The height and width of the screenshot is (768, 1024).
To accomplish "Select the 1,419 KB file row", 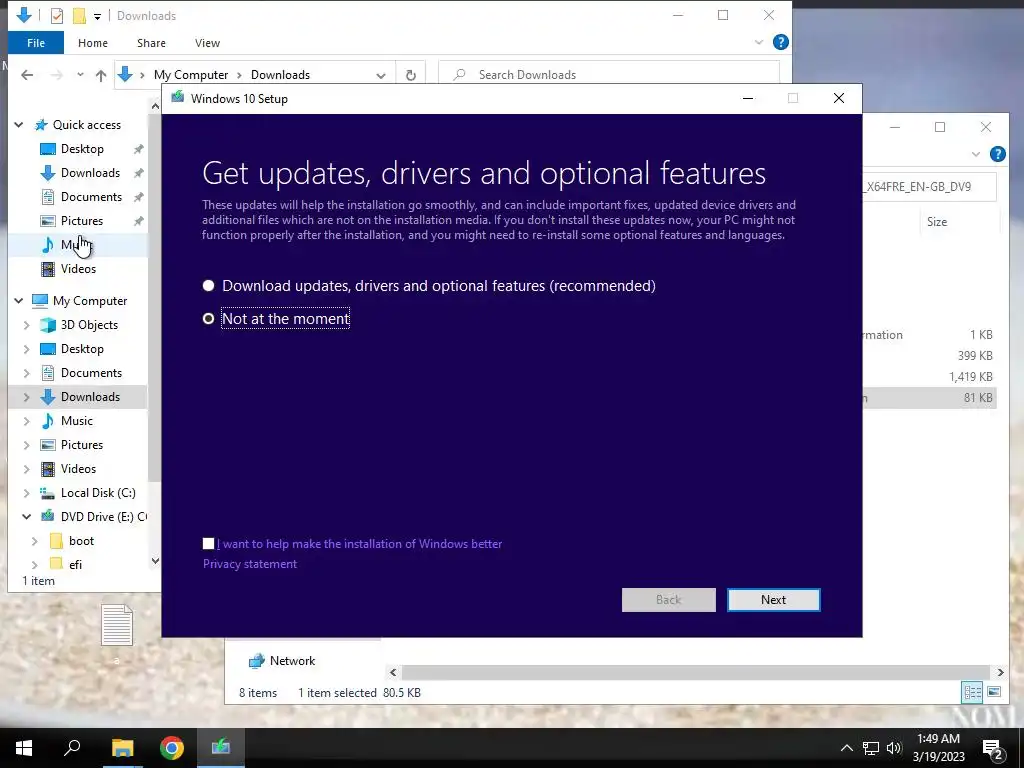I will click(929, 377).
